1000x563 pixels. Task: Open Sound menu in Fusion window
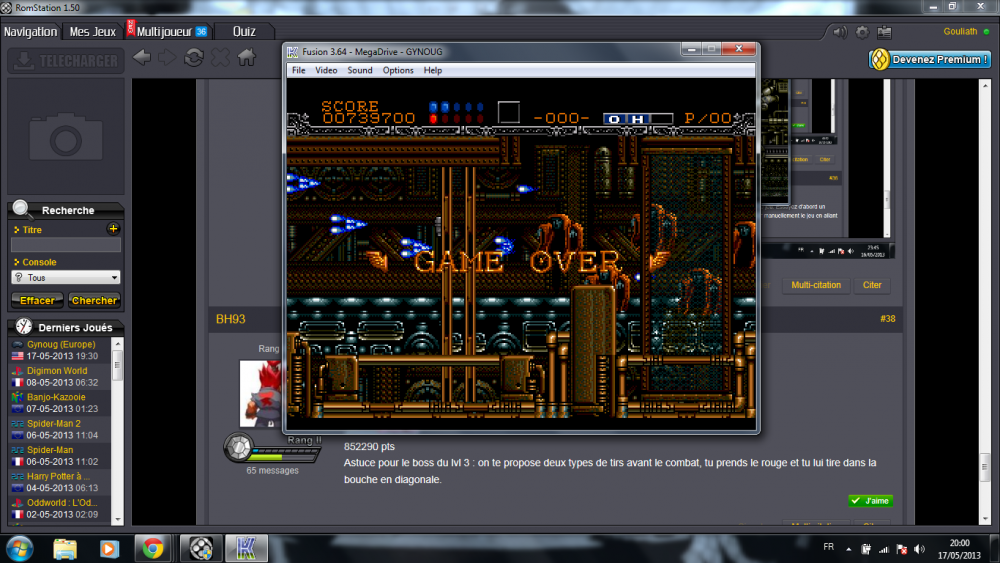tap(360, 70)
